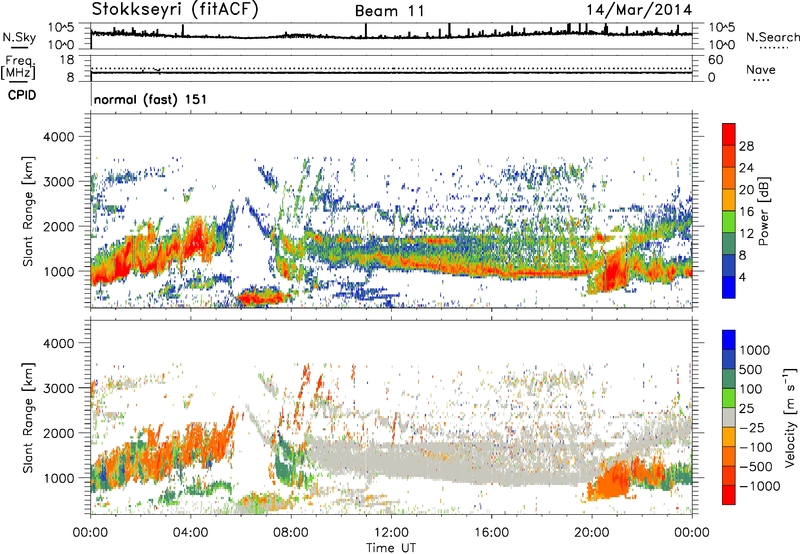Click the N.Sky noise time-series panel

coord(391,36)
